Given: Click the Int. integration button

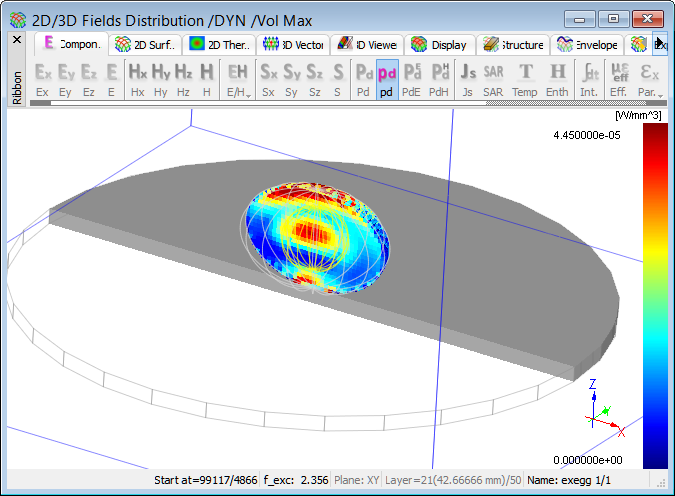Looking at the screenshot, I should click(590, 78).
